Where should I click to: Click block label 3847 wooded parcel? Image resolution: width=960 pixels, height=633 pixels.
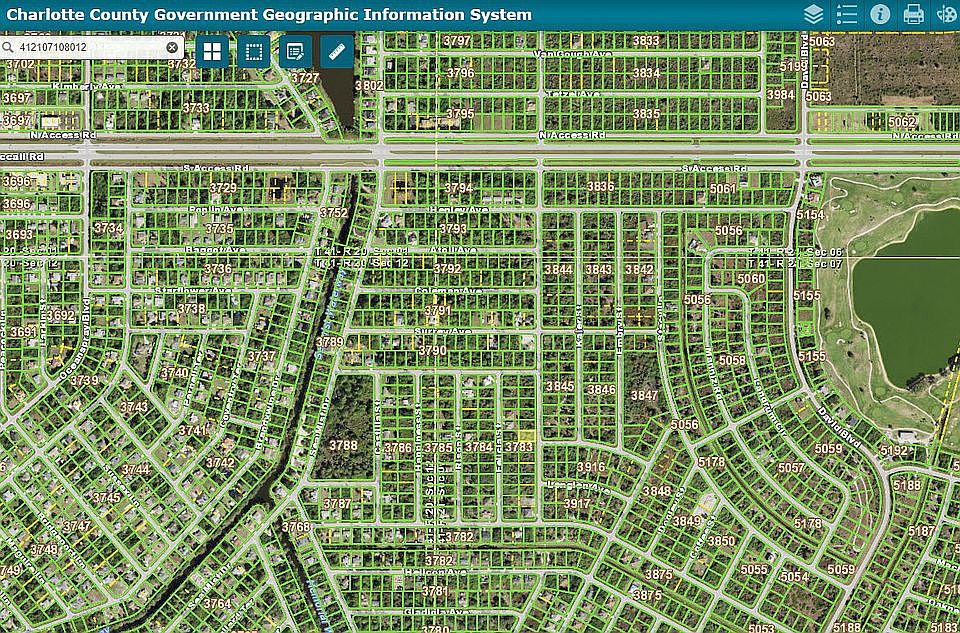pos(644,395)
